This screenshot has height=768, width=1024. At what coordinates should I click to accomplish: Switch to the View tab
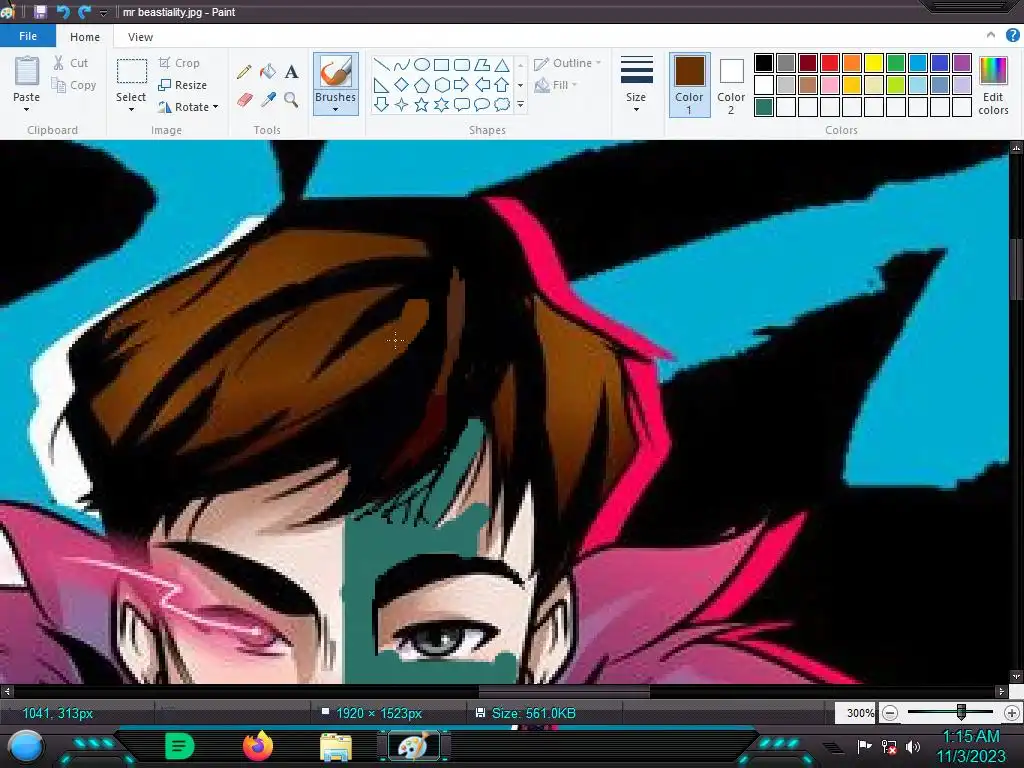point(140,37)
